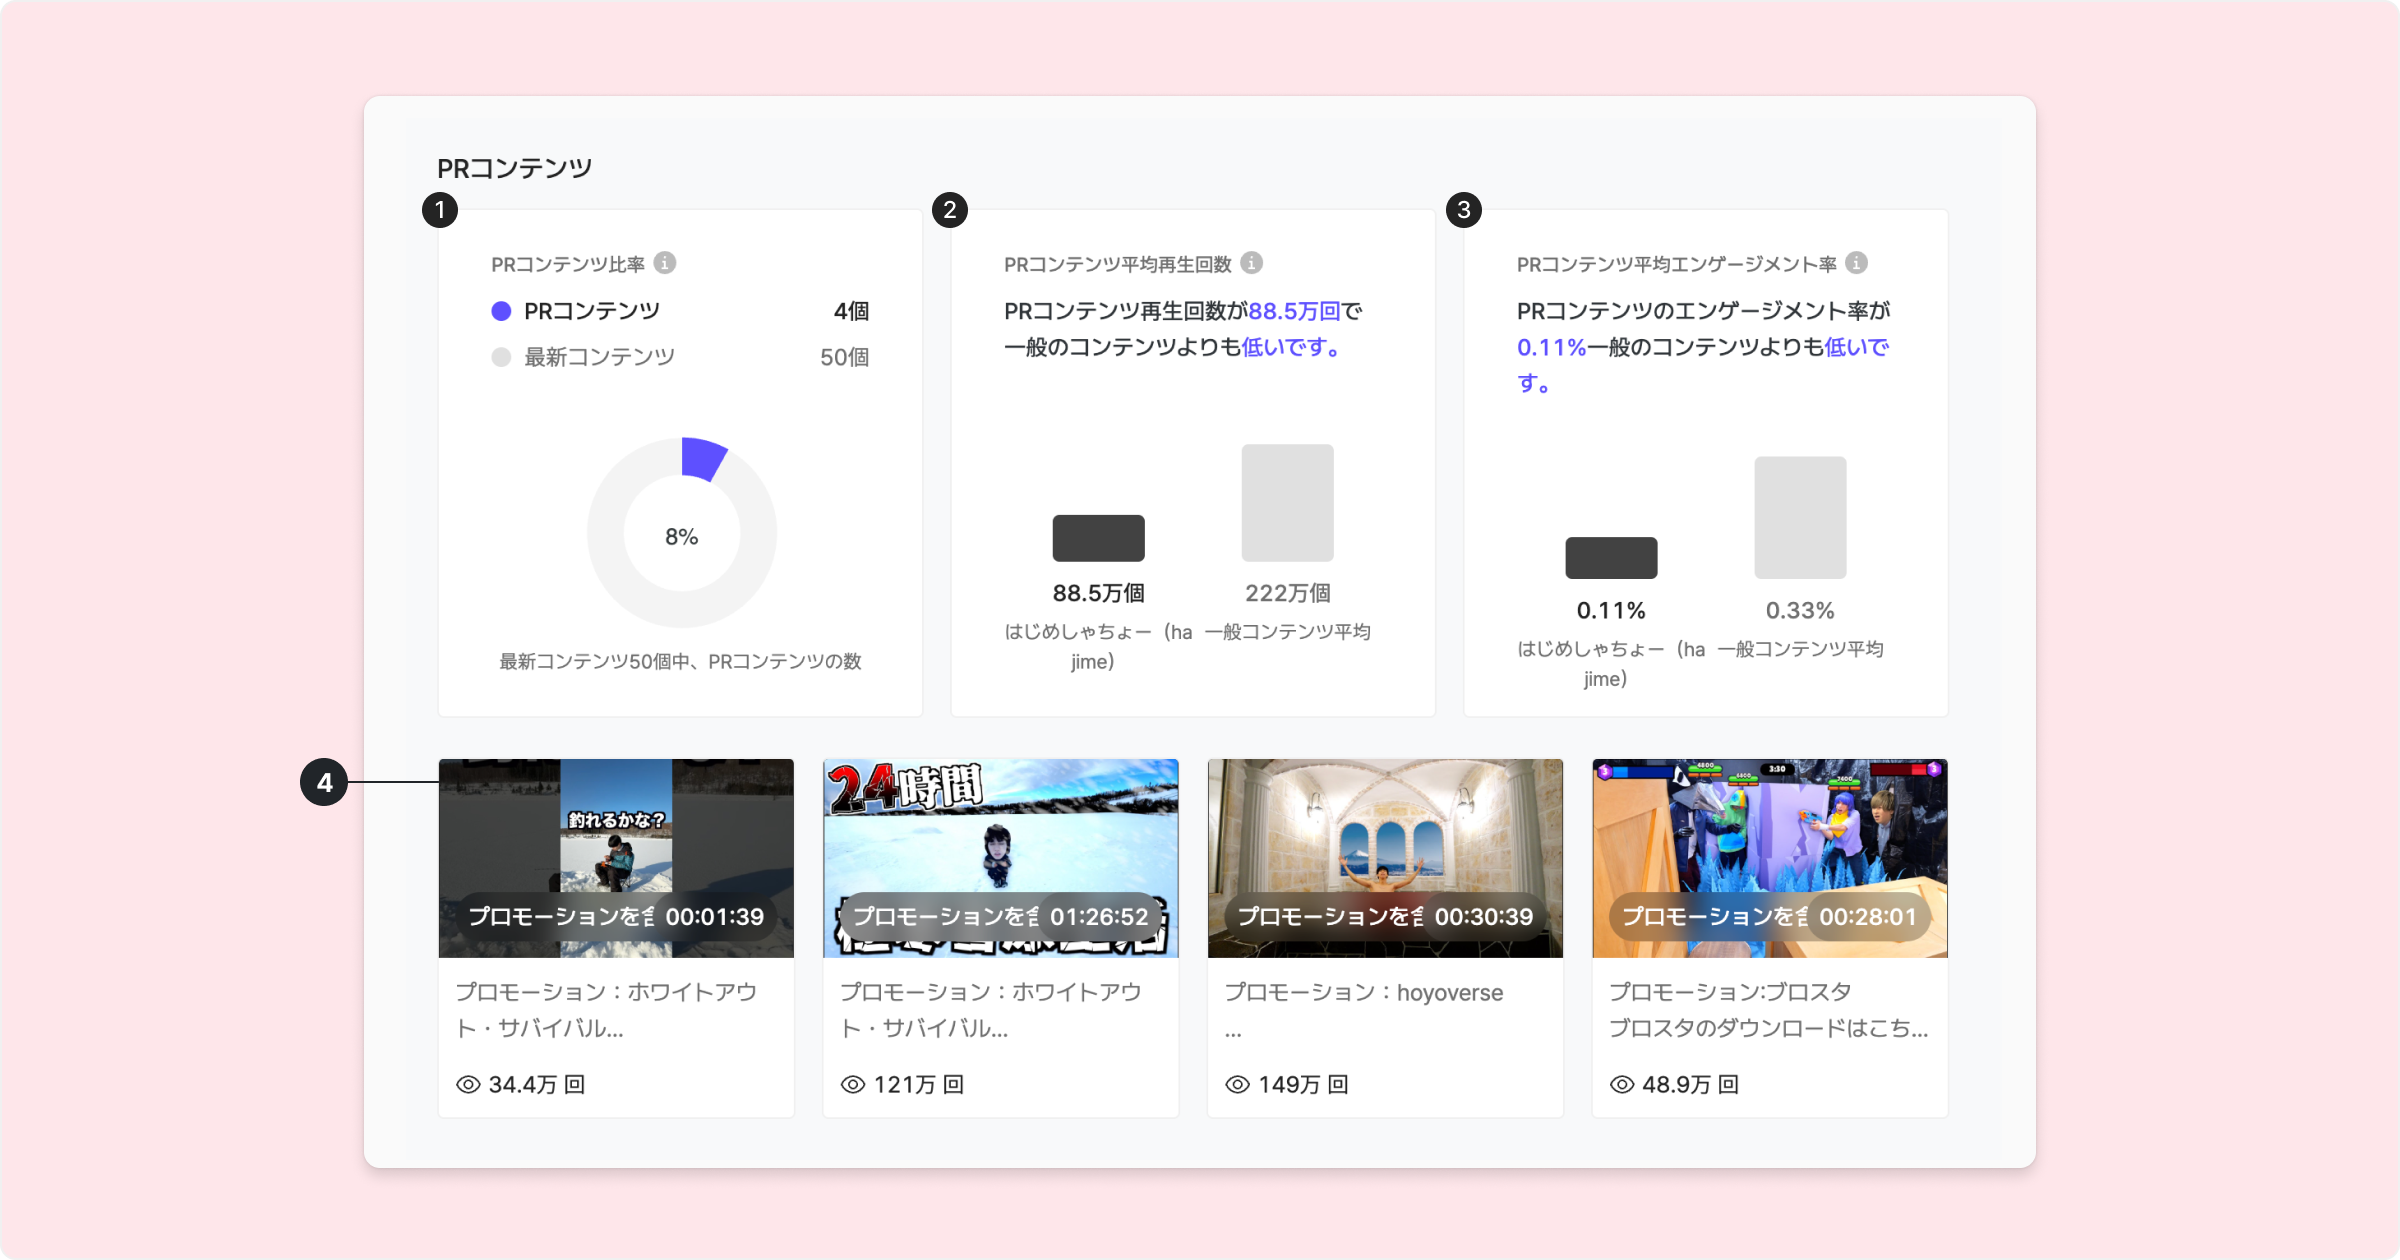This screenshot has width=2400, height=1260.
Task: Click gray 0.33% bar in engagement chart
Action: [1800, 517]
